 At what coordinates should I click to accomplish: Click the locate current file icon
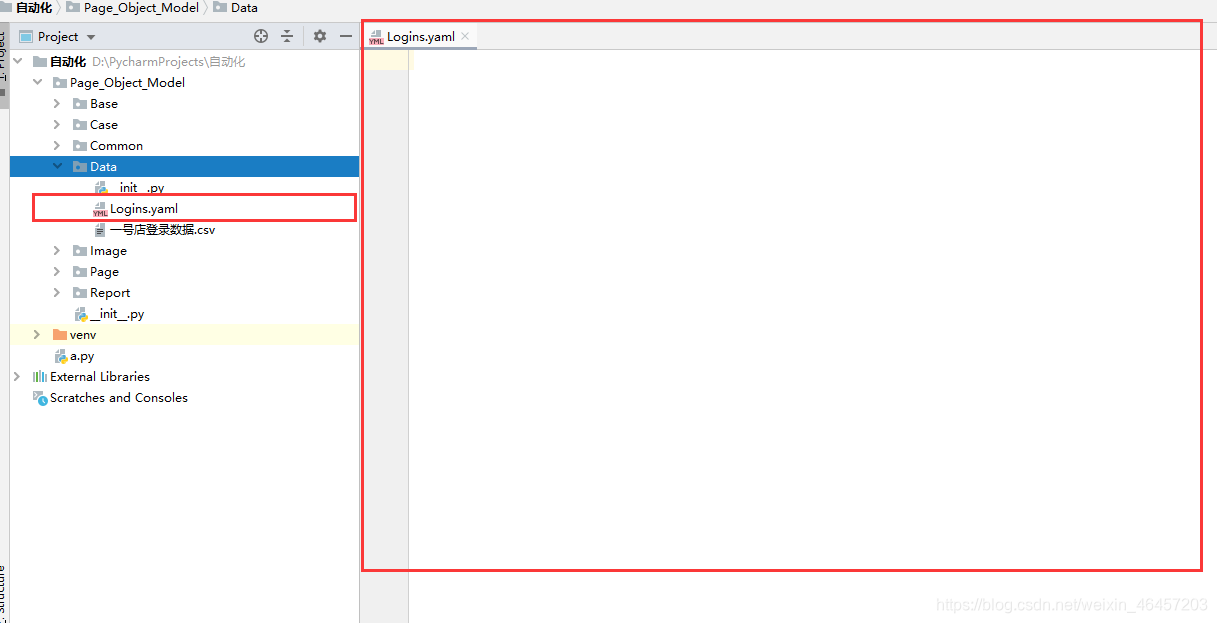point(261,36)
